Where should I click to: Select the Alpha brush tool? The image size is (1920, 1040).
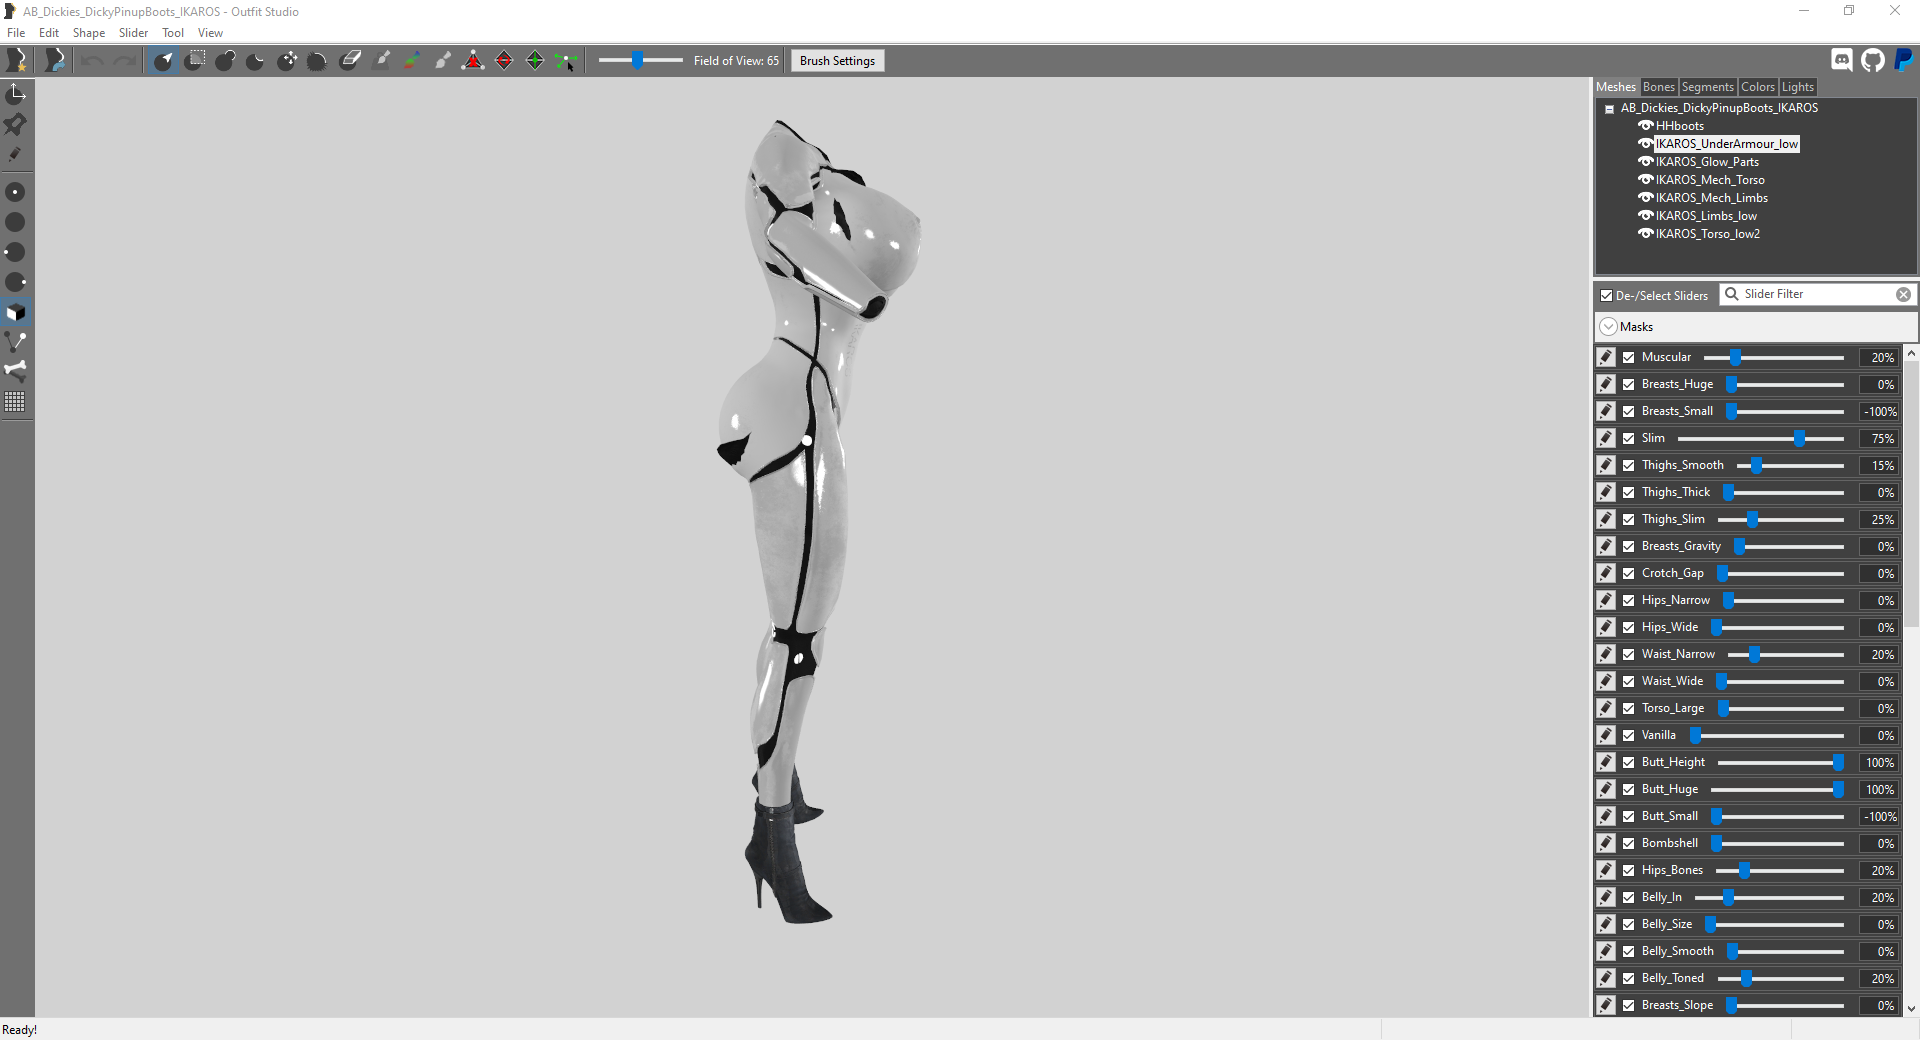(443, 61)
